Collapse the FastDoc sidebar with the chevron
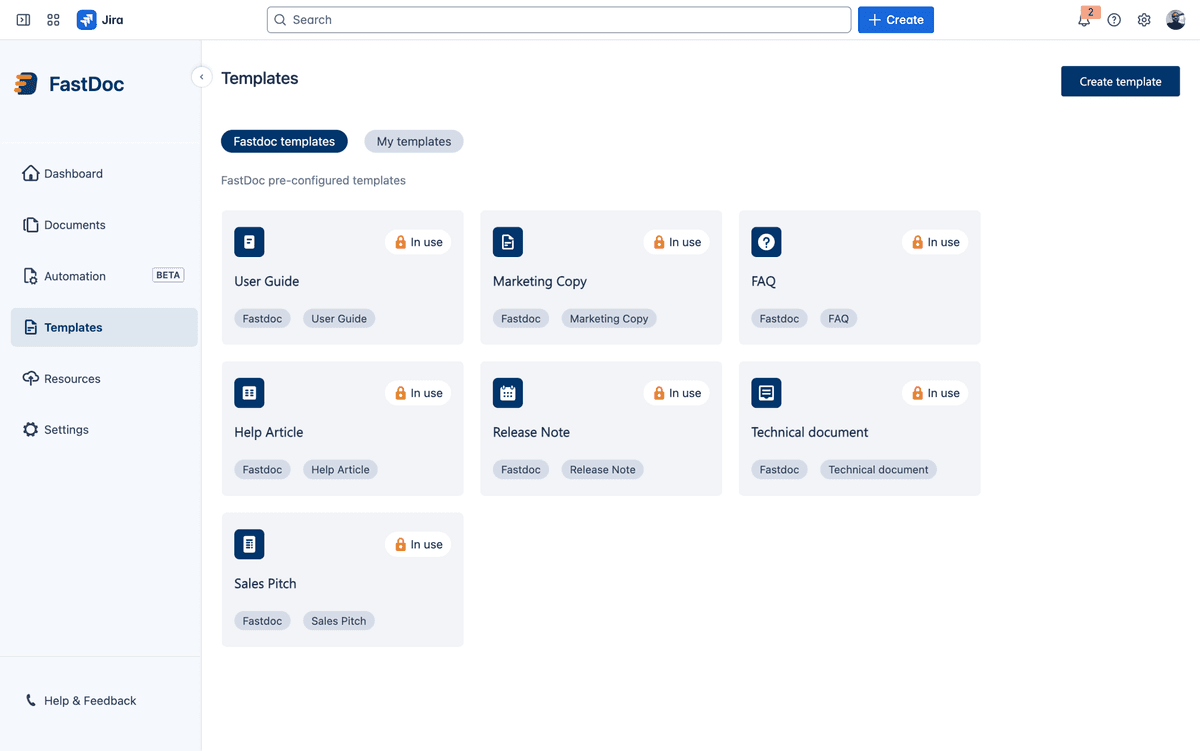Screen dimensions: 1200x751 [201, 76]
